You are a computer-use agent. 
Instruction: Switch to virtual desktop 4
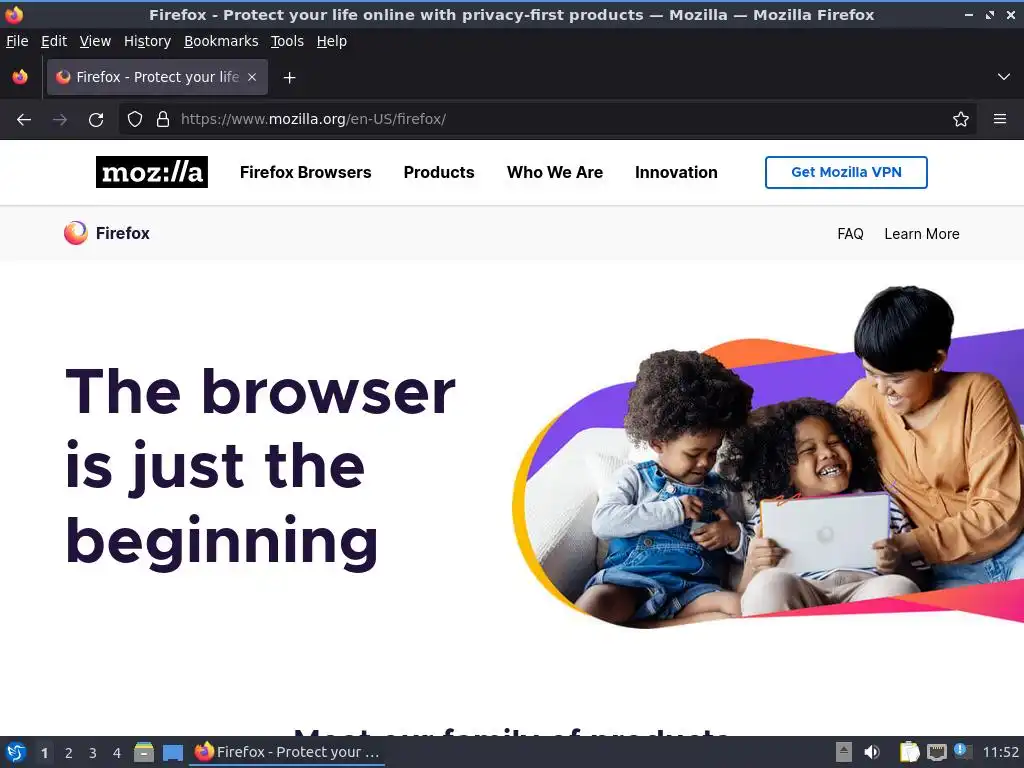tap(117, 753)
